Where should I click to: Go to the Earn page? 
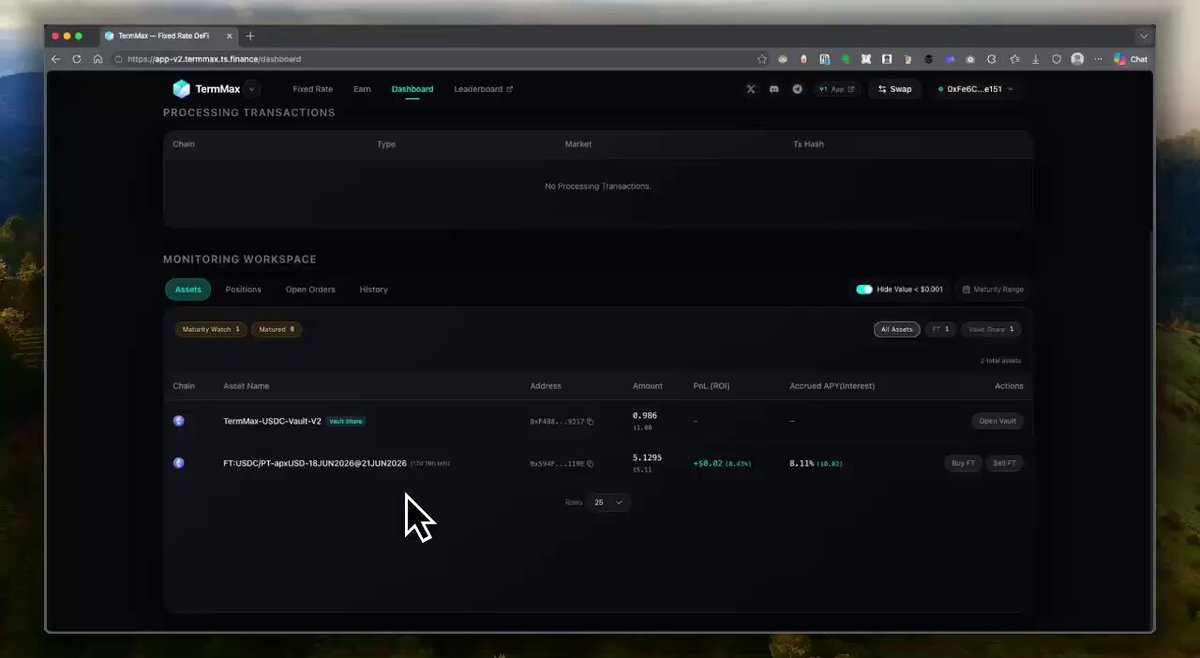(362, 89)
